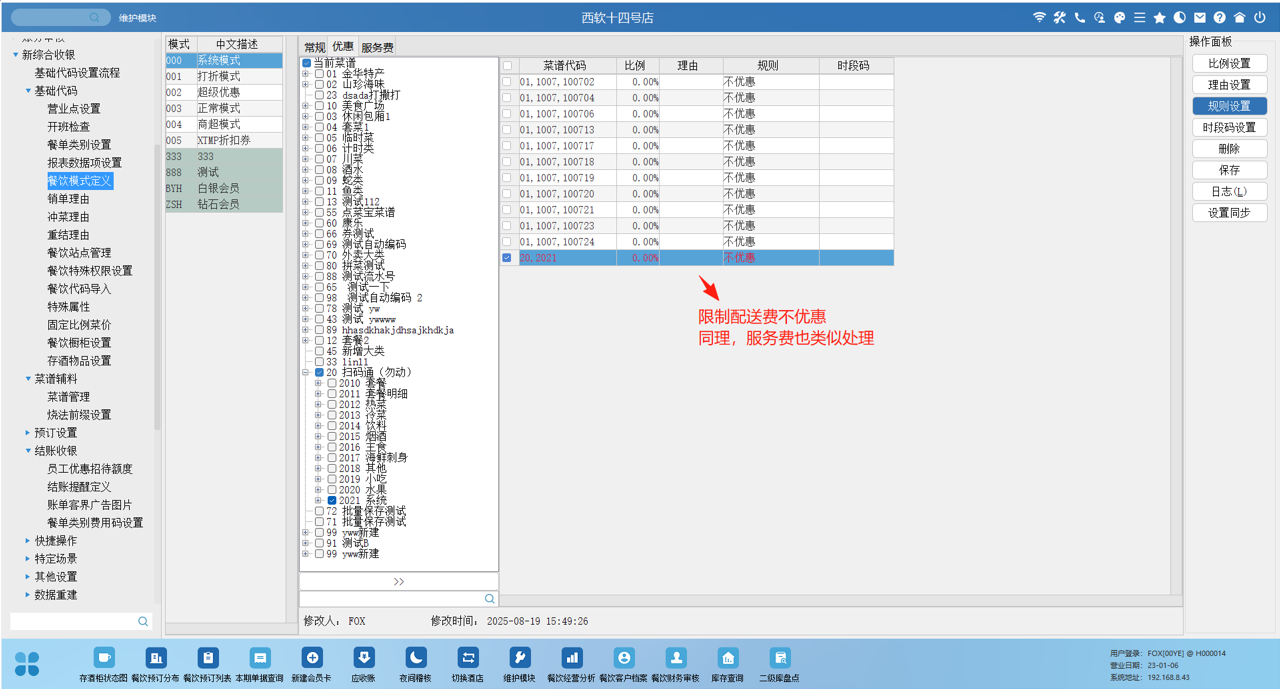Toggle the 当前菜谱 root checkbox

point(307,63)
